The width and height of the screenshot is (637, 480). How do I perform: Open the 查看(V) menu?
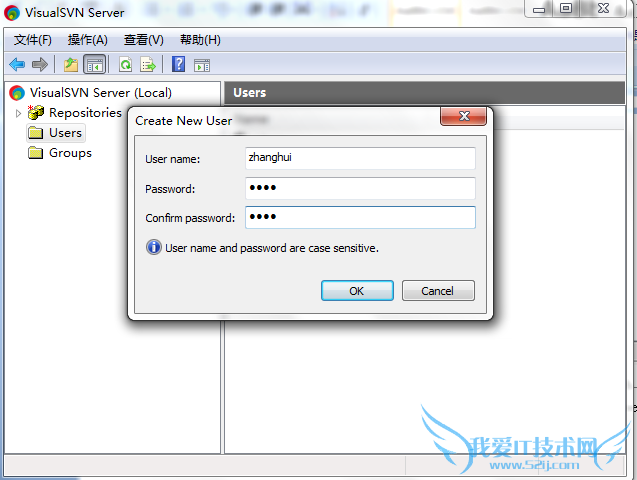pyautogui.click(x=143, y=40)
